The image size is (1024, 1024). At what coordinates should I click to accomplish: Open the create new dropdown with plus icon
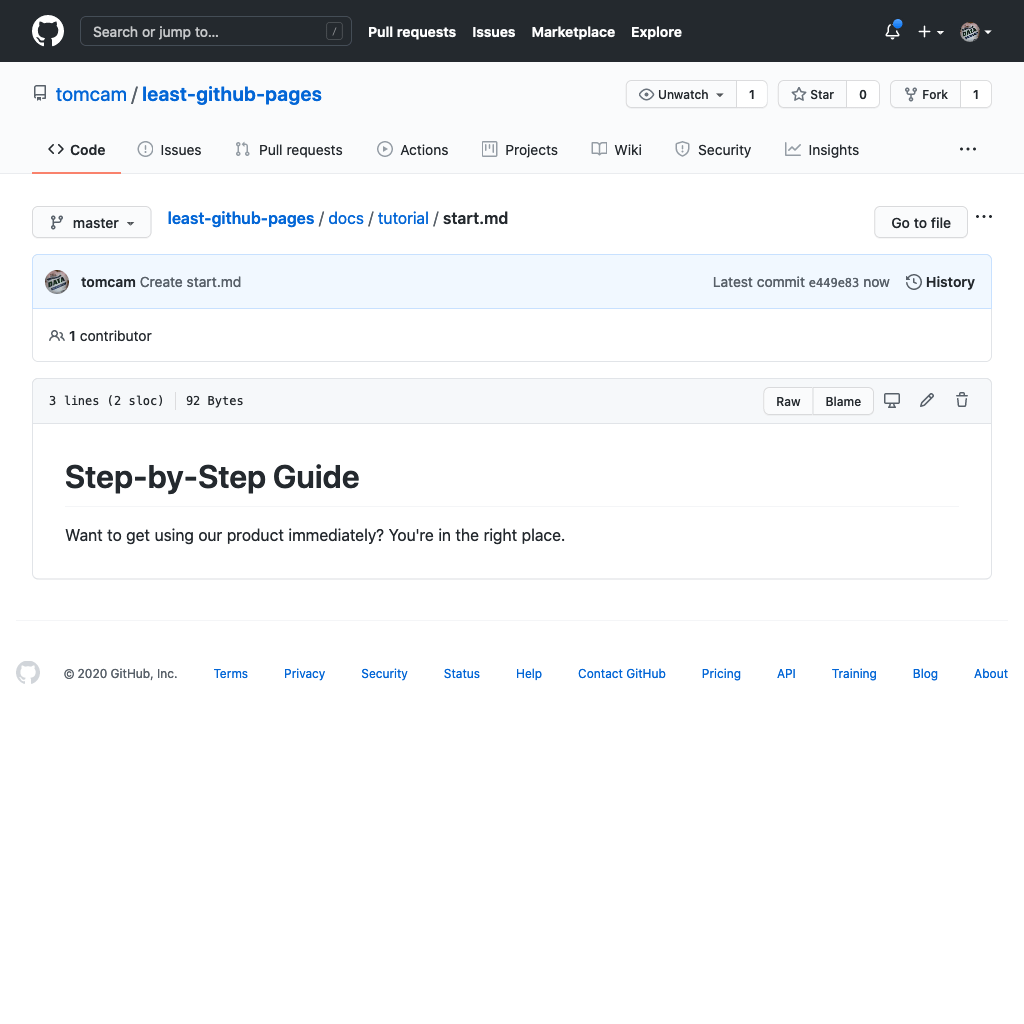930,31
